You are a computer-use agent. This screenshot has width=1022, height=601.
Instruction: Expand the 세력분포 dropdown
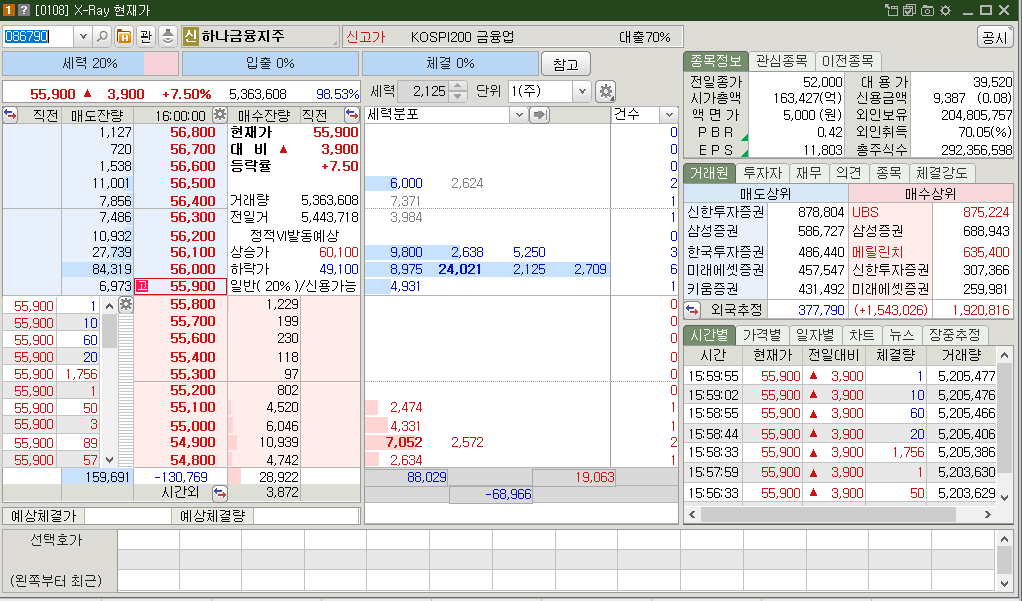518,115
